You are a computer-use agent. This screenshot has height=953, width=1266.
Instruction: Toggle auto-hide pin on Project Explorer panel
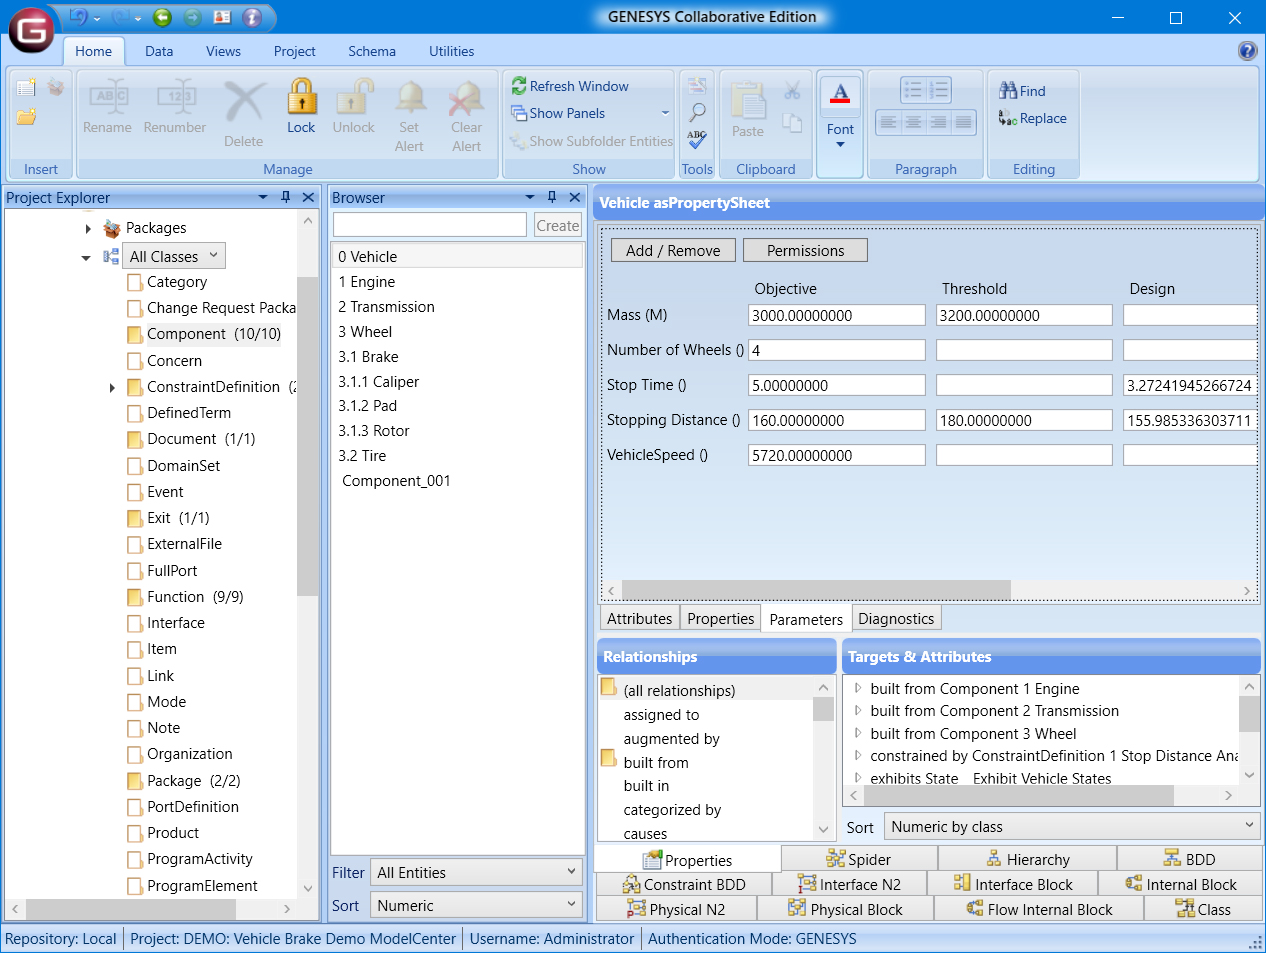tap(287, 197)
